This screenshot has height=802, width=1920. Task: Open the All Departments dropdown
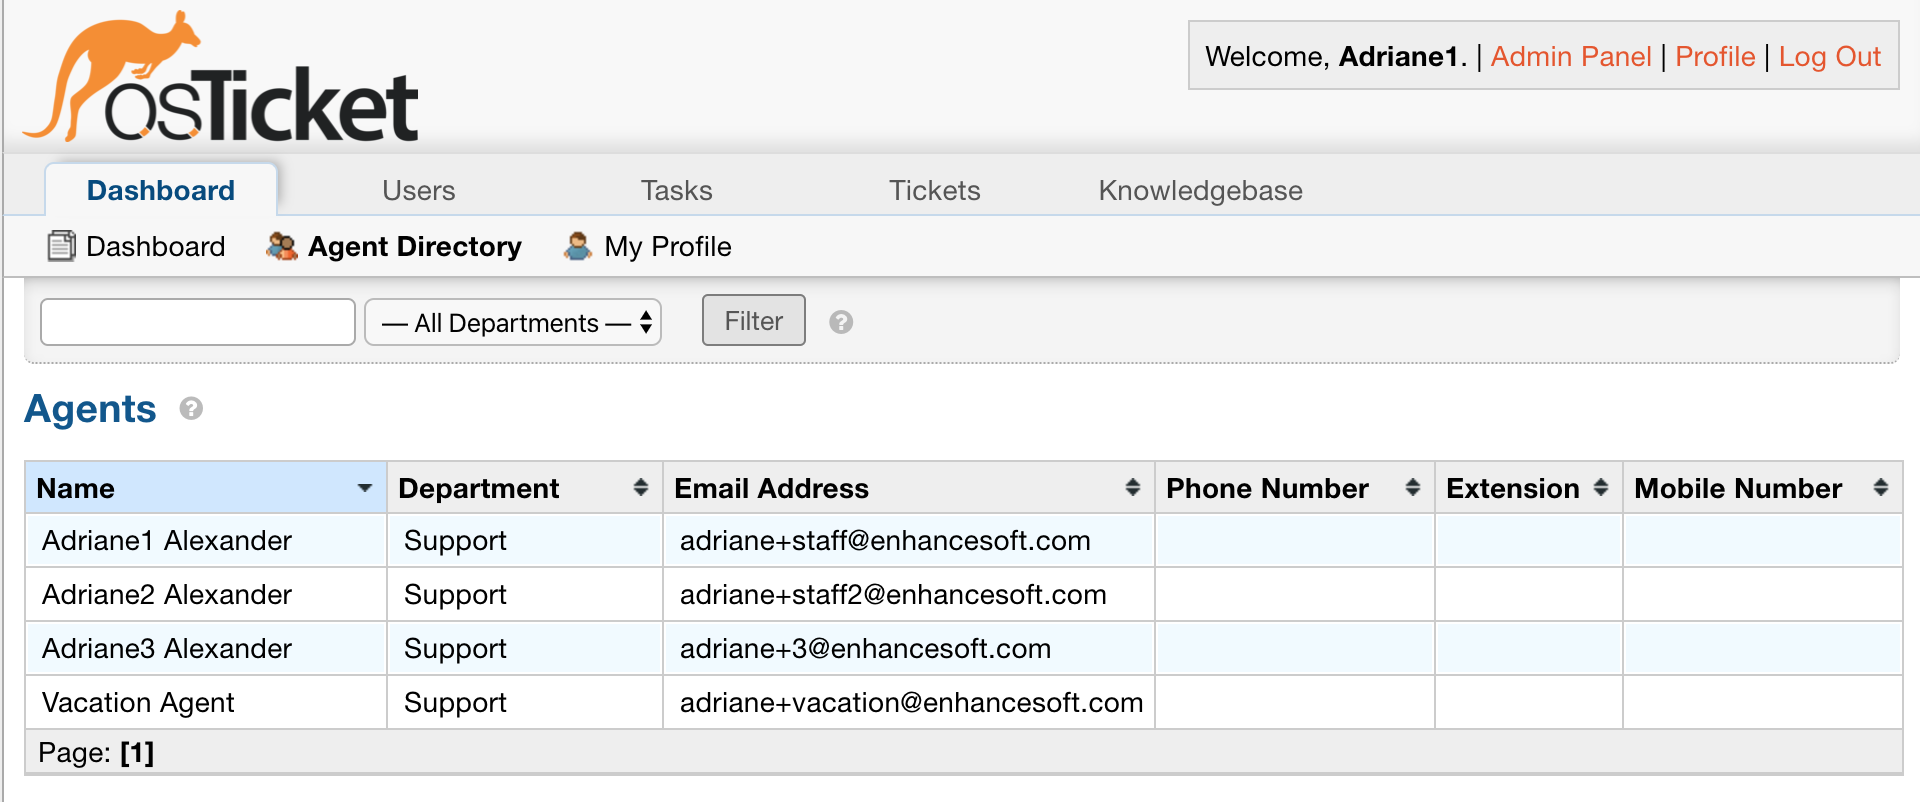pyautogui.click(x=512, y=322)
